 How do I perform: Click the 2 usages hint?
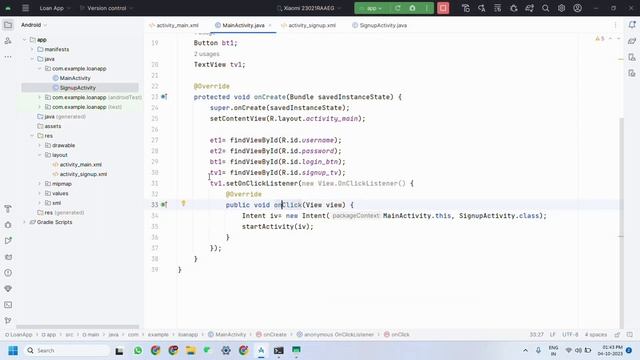click(x=207, y=54)
